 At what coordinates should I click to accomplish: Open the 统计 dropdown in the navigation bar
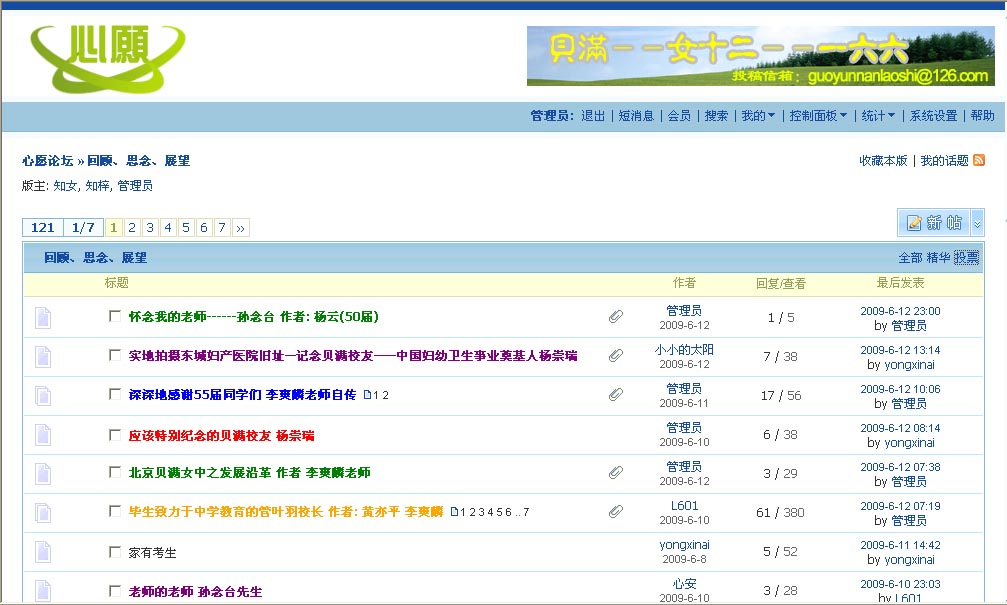[878, 116]
